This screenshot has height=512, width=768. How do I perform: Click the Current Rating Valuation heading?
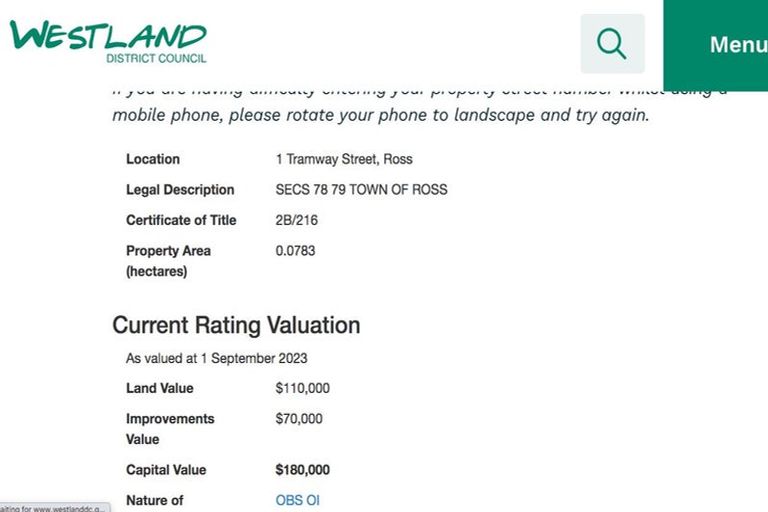[x=236, y=325]
